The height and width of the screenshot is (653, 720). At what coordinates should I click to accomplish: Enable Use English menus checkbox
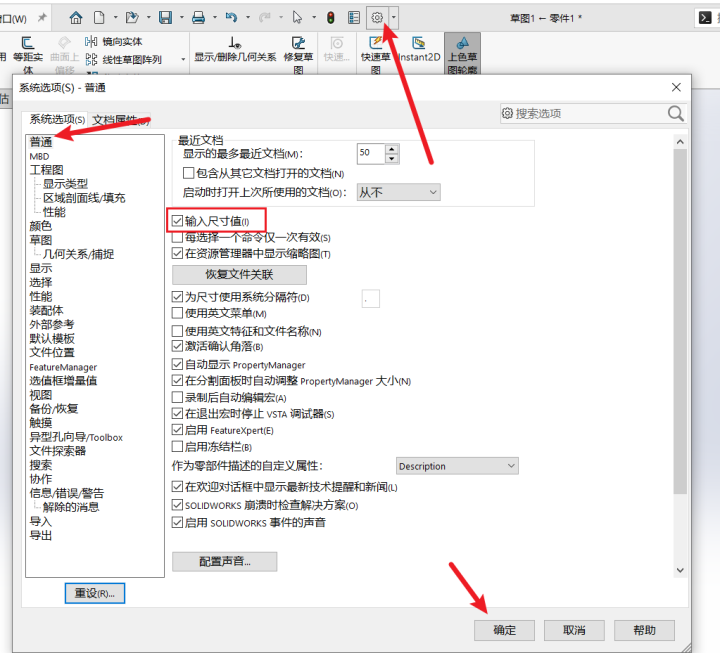pos(177,313)
